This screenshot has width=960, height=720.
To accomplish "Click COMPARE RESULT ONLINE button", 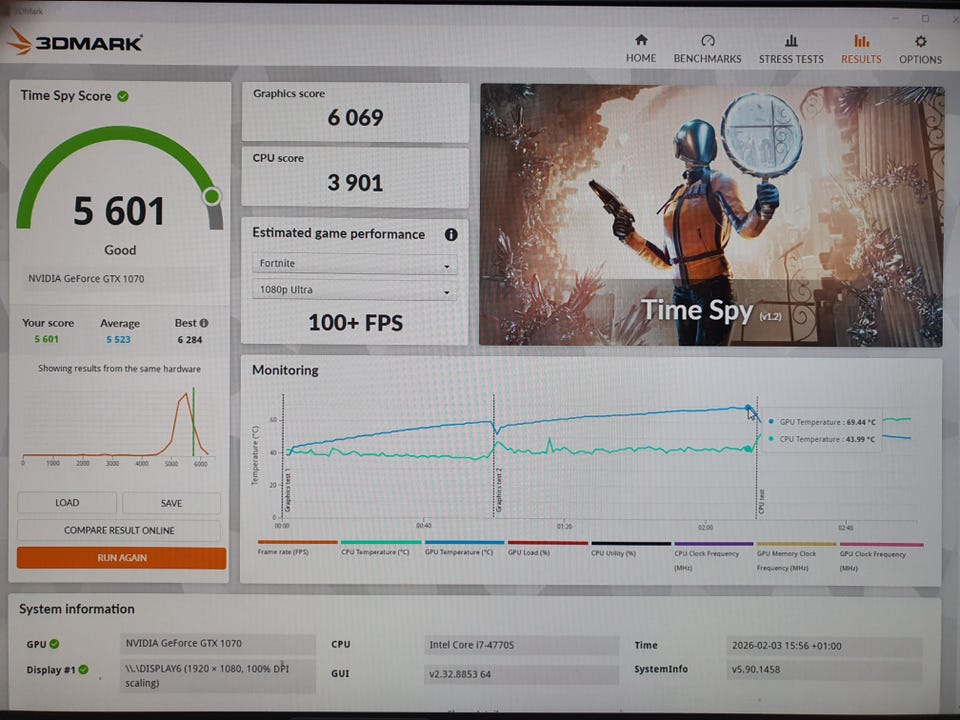I will (119, 530).
